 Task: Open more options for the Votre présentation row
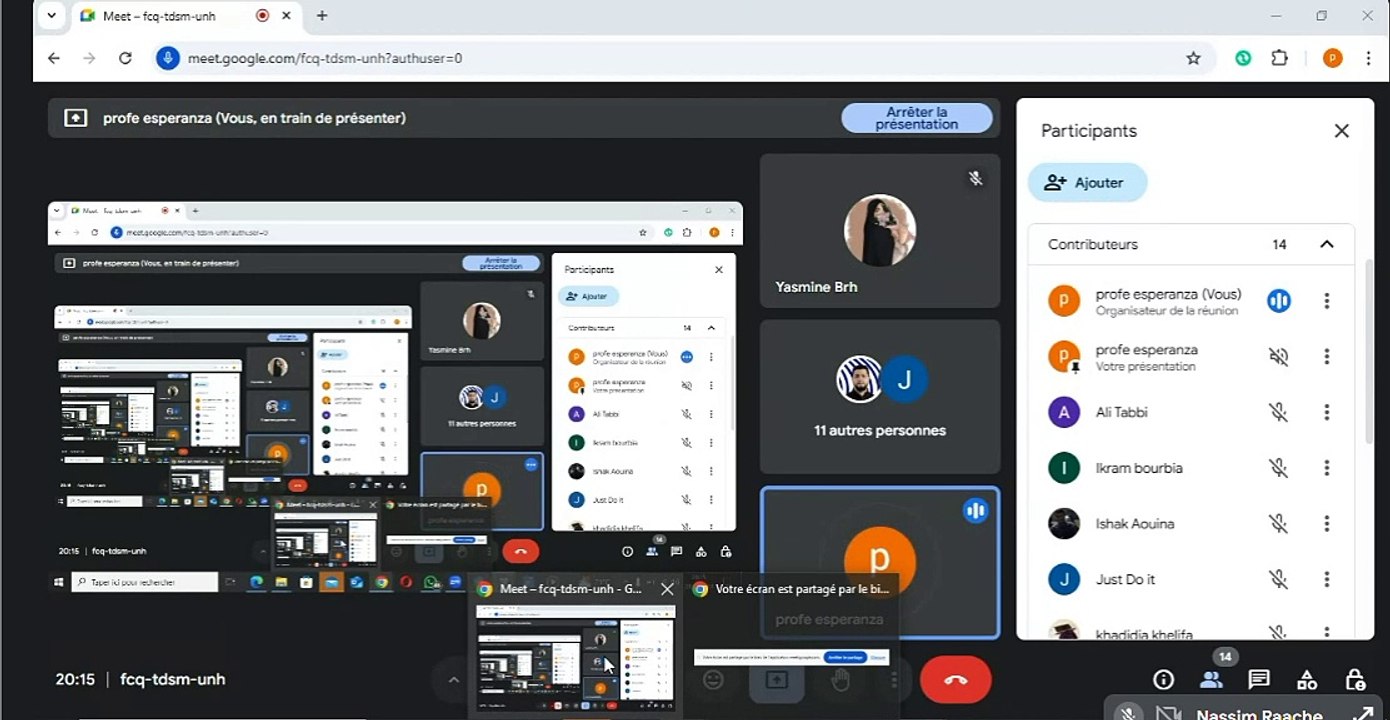[1327, 356]
